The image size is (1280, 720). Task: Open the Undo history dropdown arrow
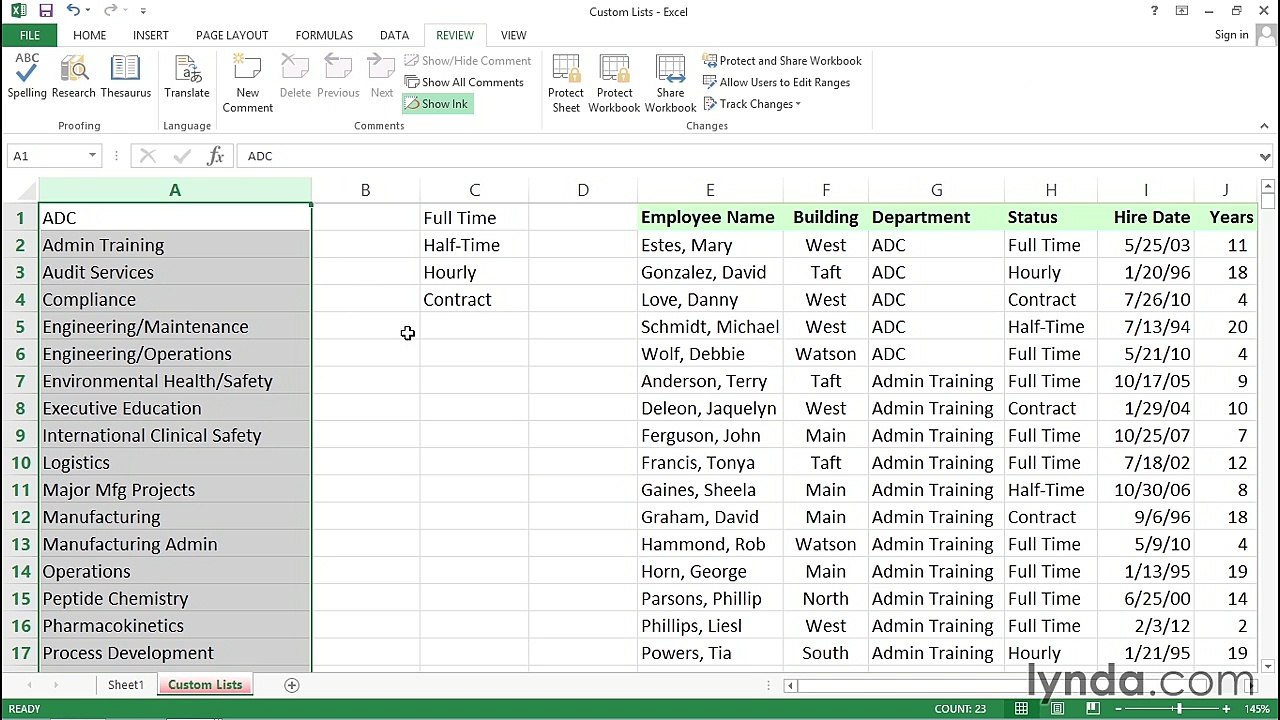(x=89, y=11)
